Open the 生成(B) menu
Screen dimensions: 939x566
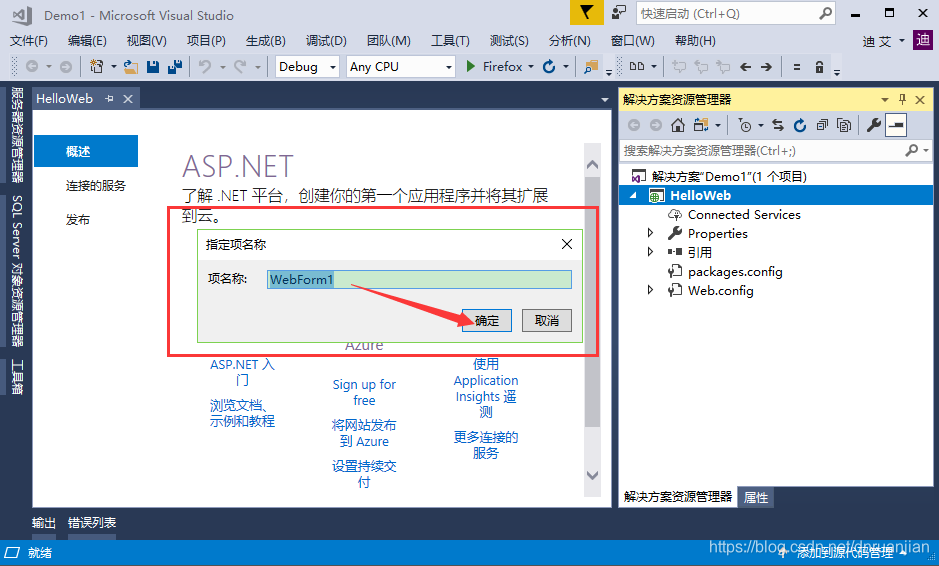[x=265, y=41]
